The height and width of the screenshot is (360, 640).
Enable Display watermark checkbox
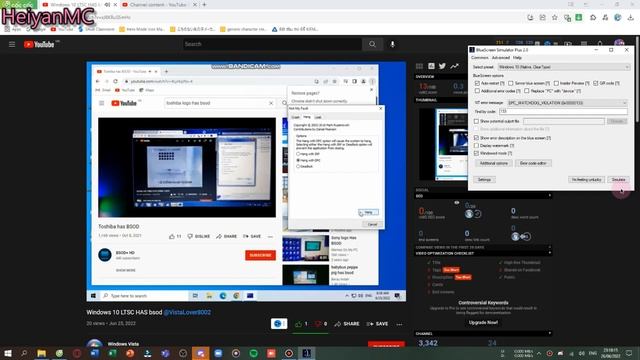click(x=476, y=146)
